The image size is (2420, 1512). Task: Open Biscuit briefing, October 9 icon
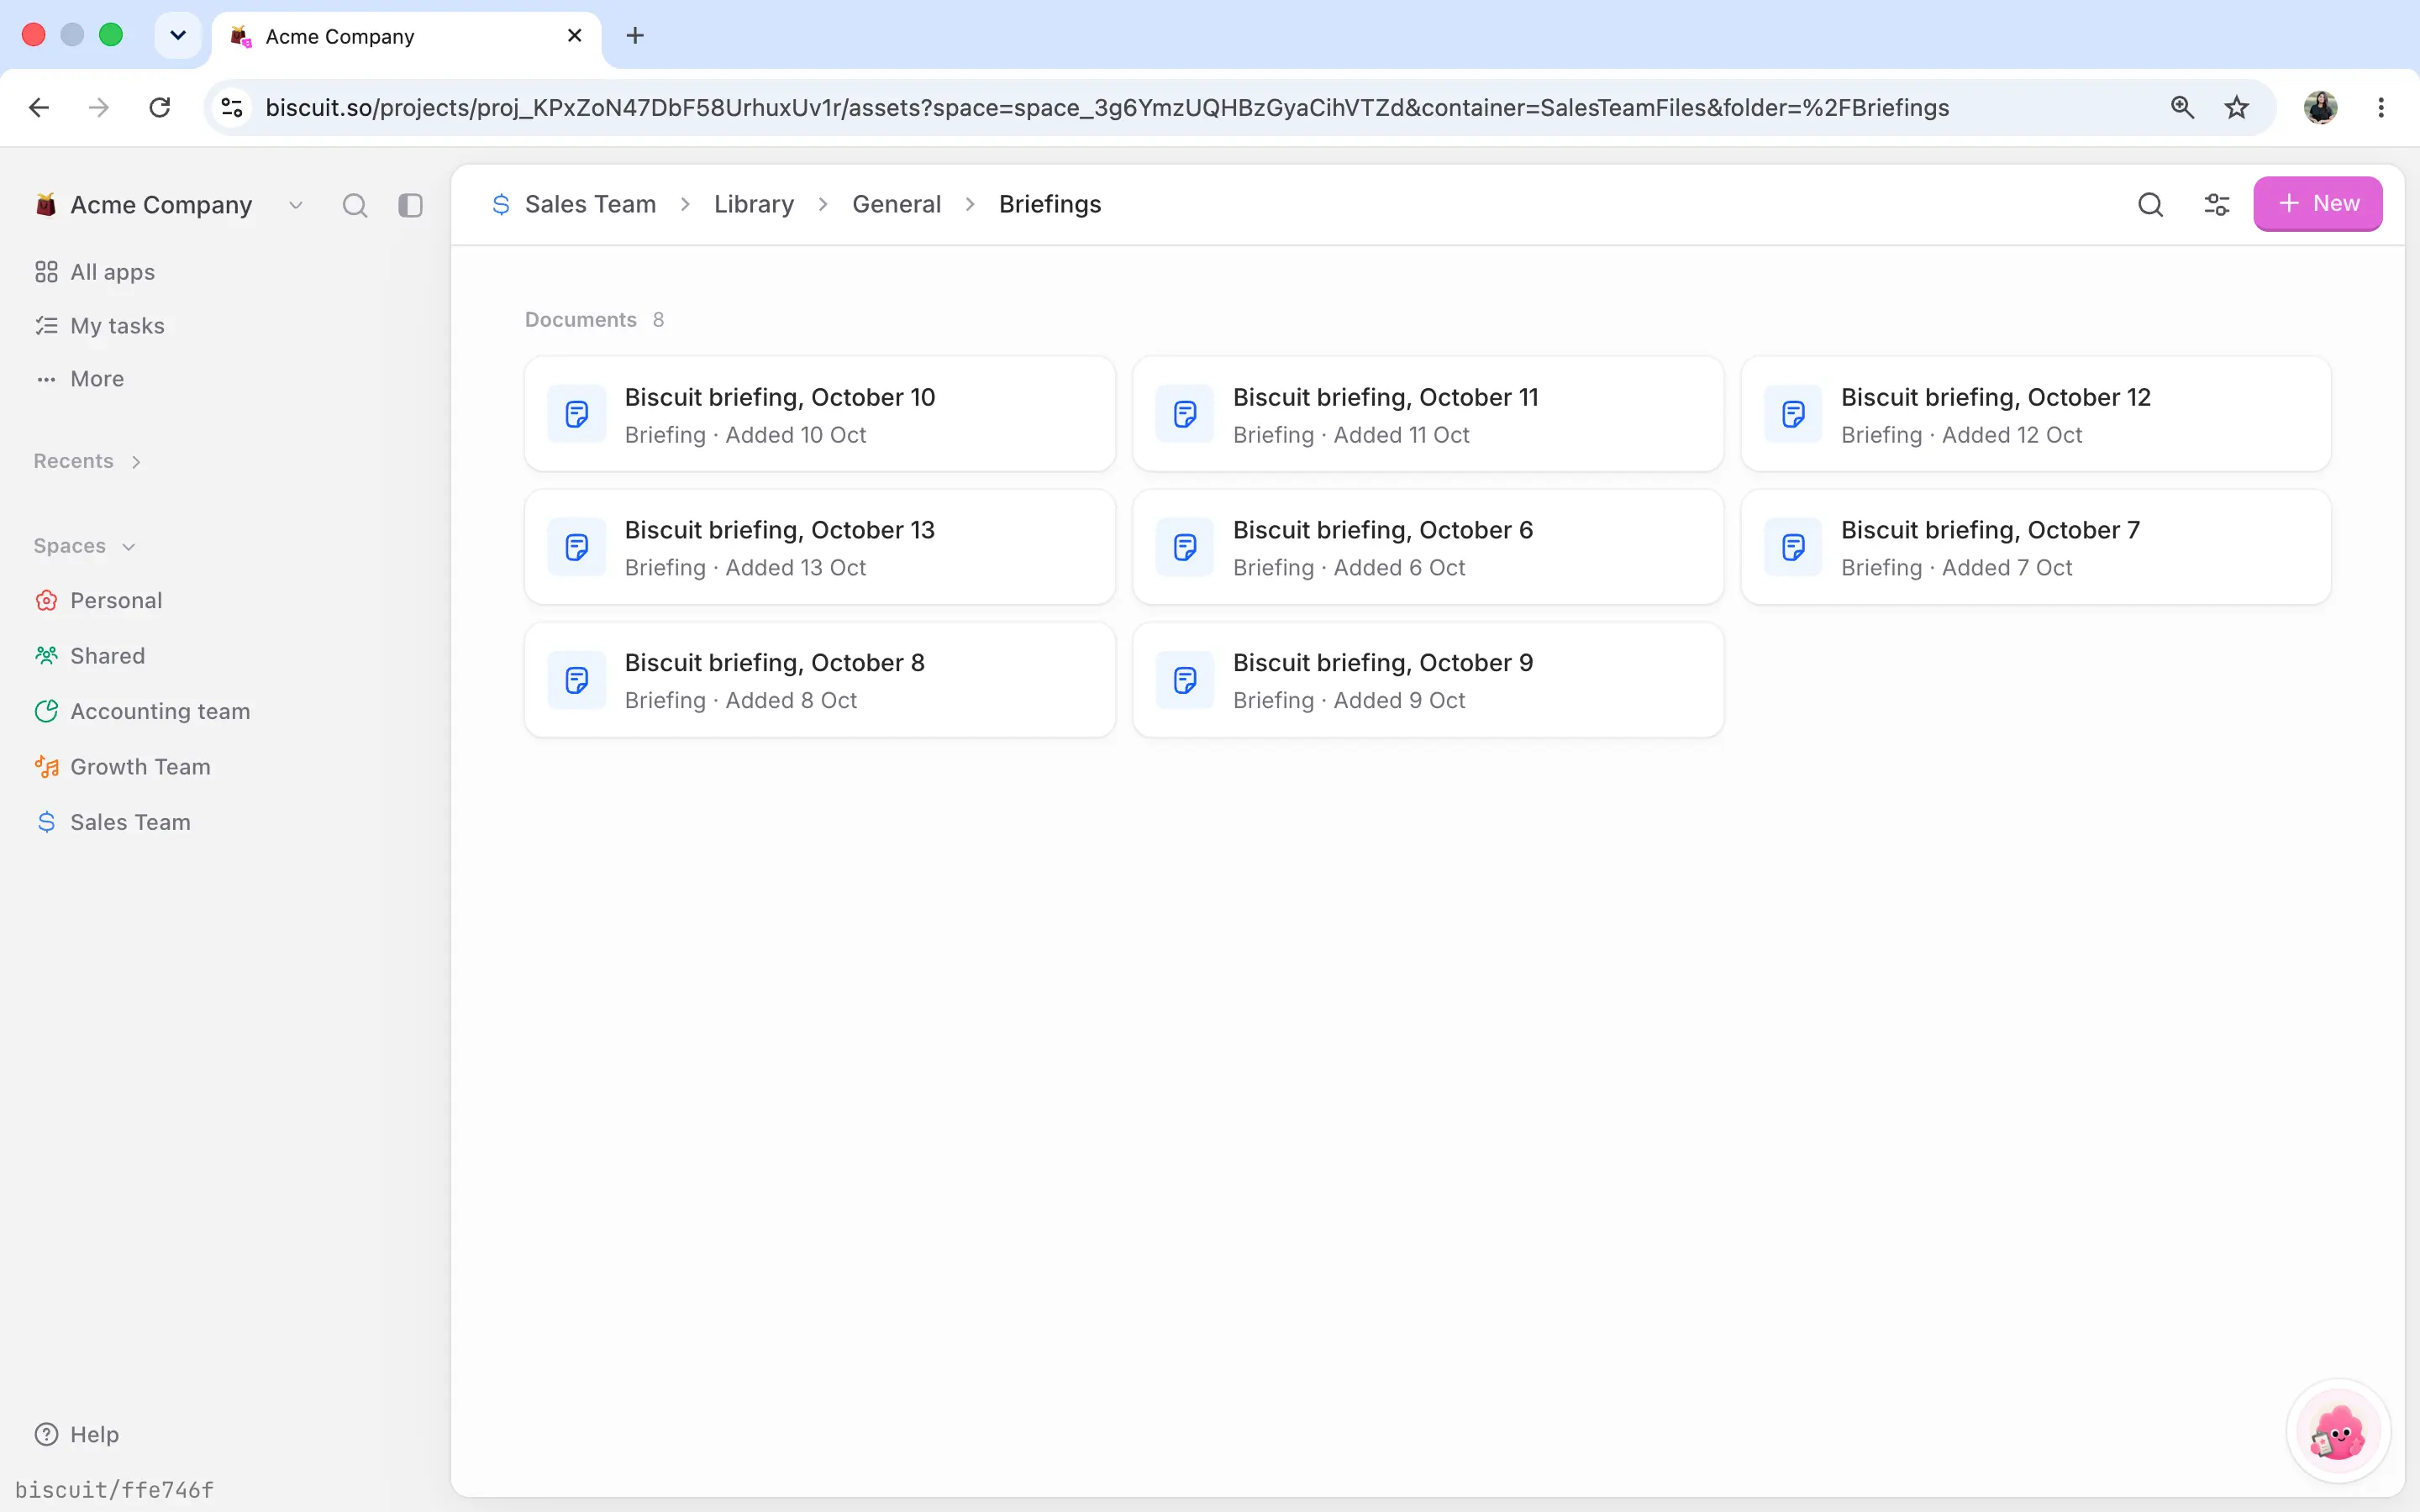[1185, 680]
